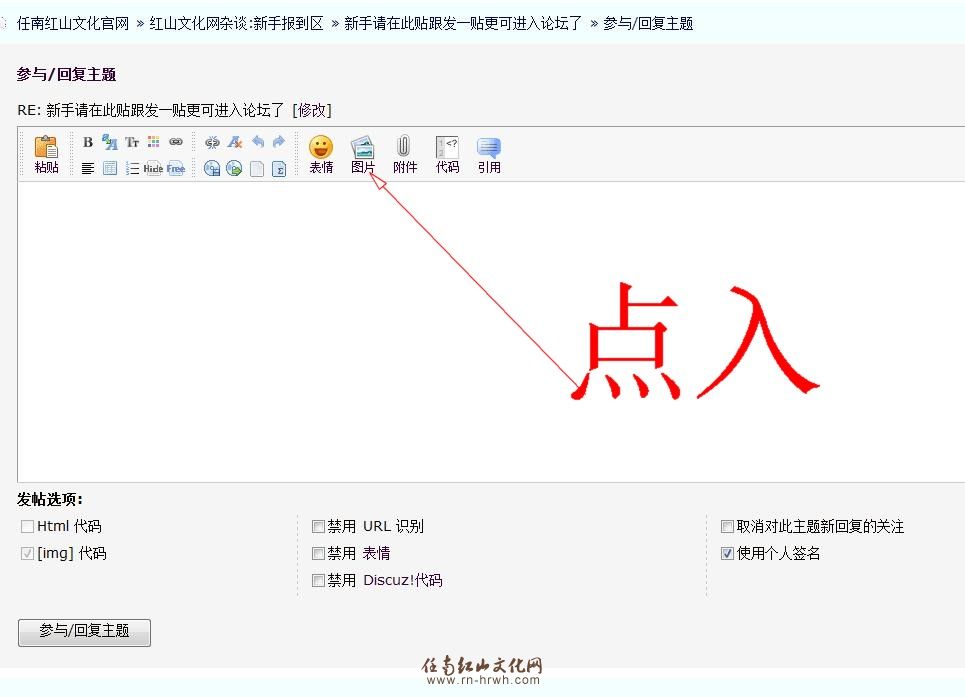
Task: Click the blank page icon
Action: pyautogui.click(x=257, y=169)
